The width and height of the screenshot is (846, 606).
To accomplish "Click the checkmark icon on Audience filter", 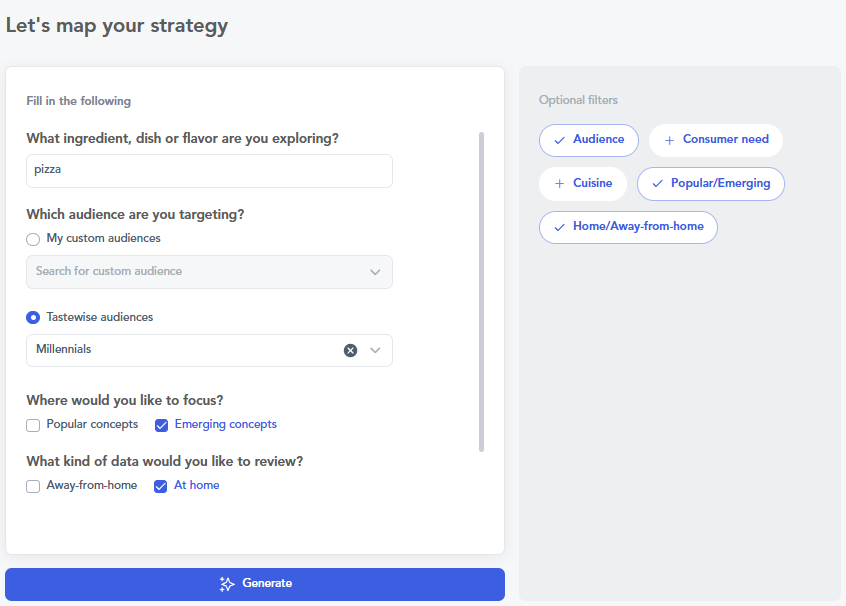I will click(x=559, y=140).
